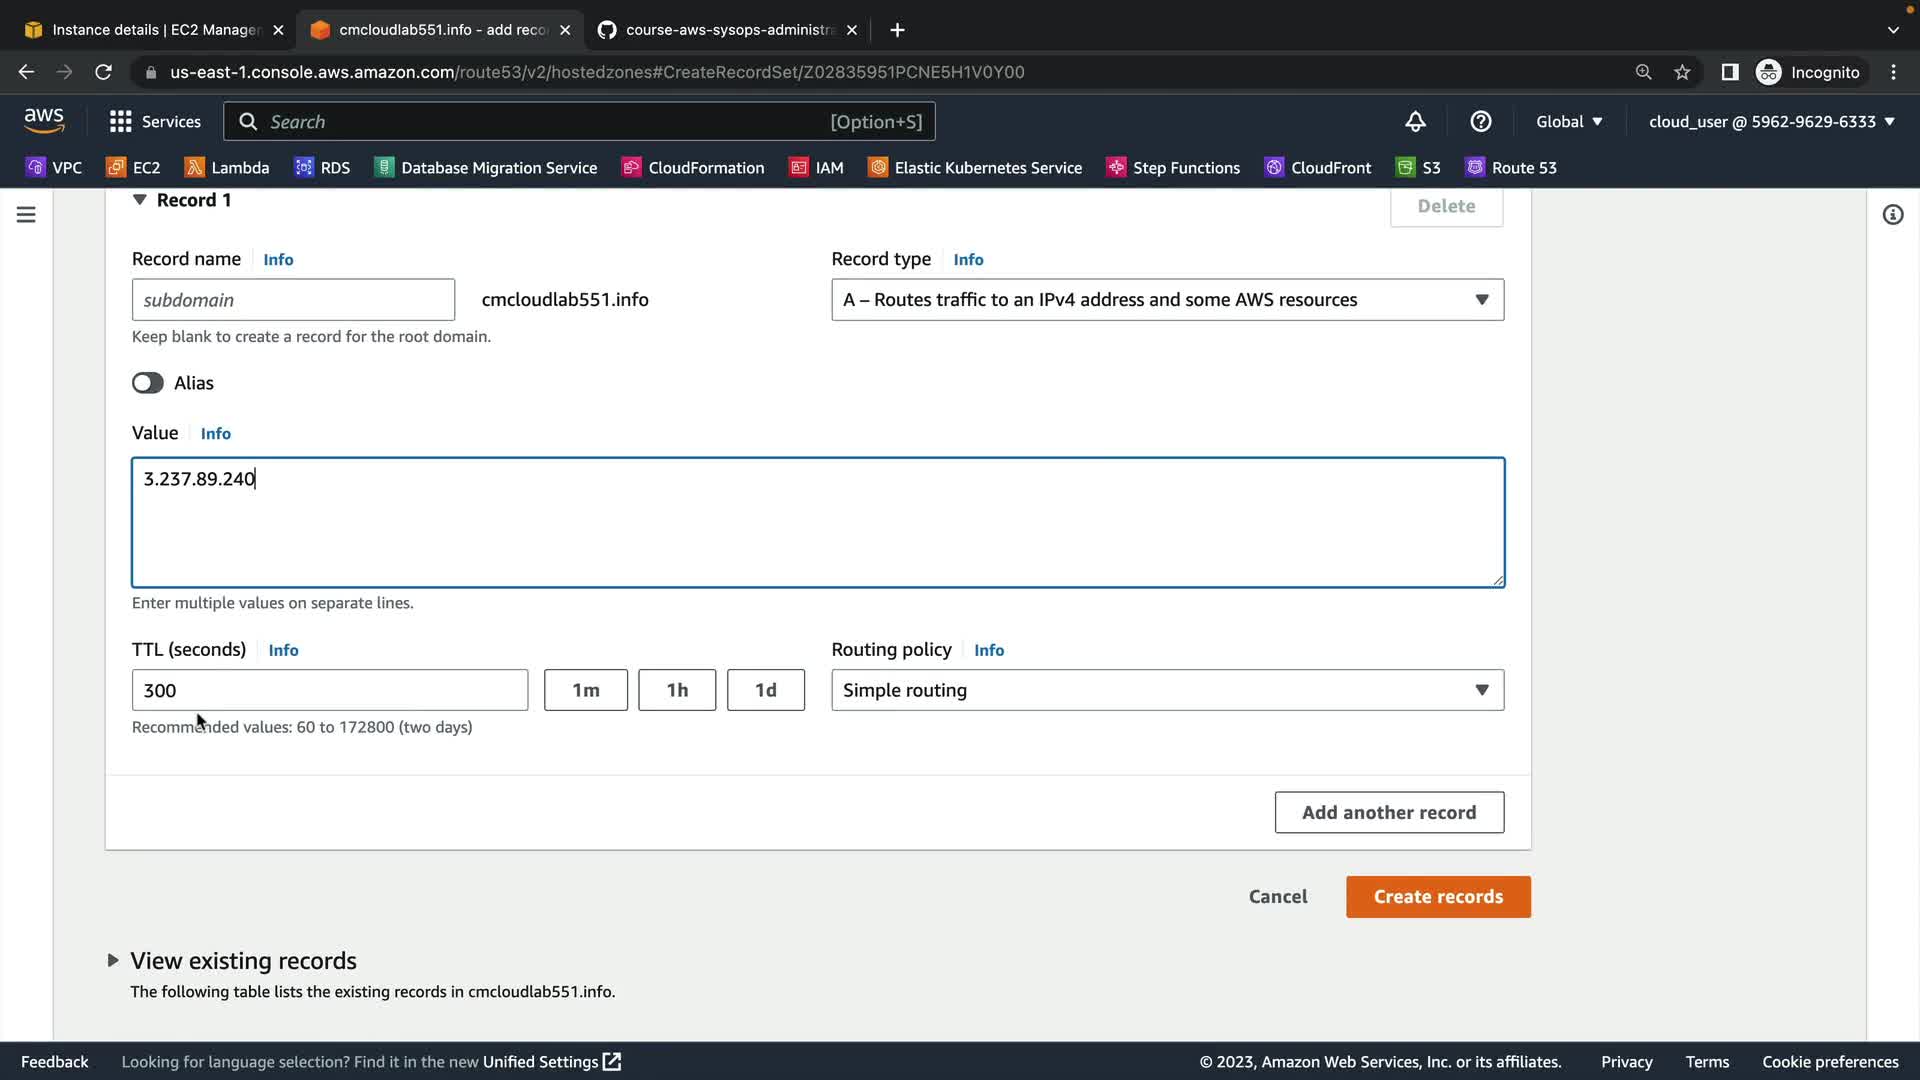1920x1080 pixels.
Task: Click the Route 53 bookmark shortcut
Action: click(x=1511, y=167)
